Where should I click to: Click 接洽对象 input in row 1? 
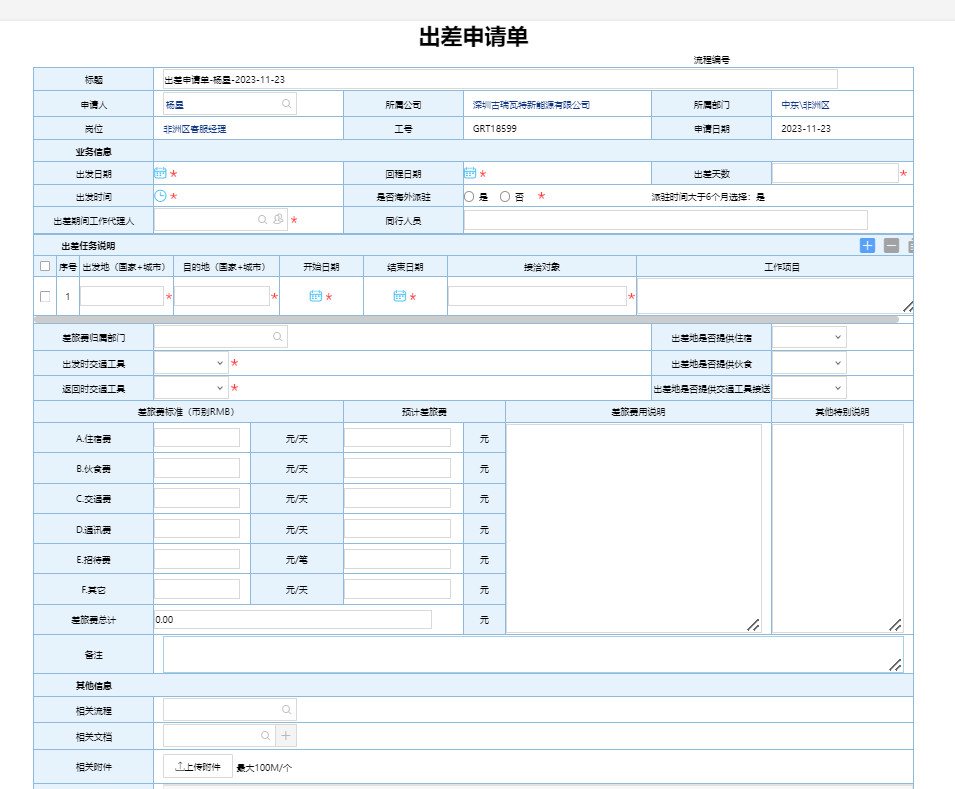click(537, 296)
